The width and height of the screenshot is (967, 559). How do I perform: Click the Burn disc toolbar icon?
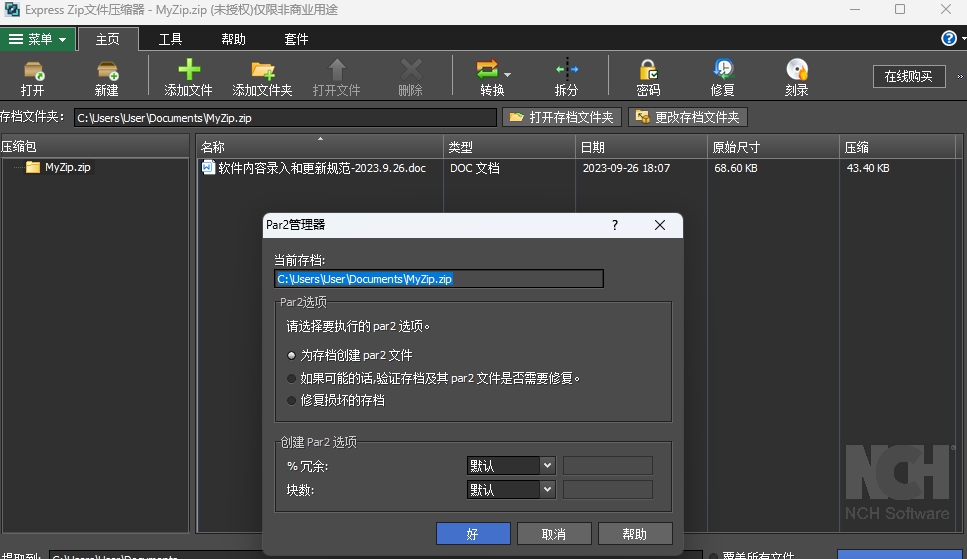(797, 70)
